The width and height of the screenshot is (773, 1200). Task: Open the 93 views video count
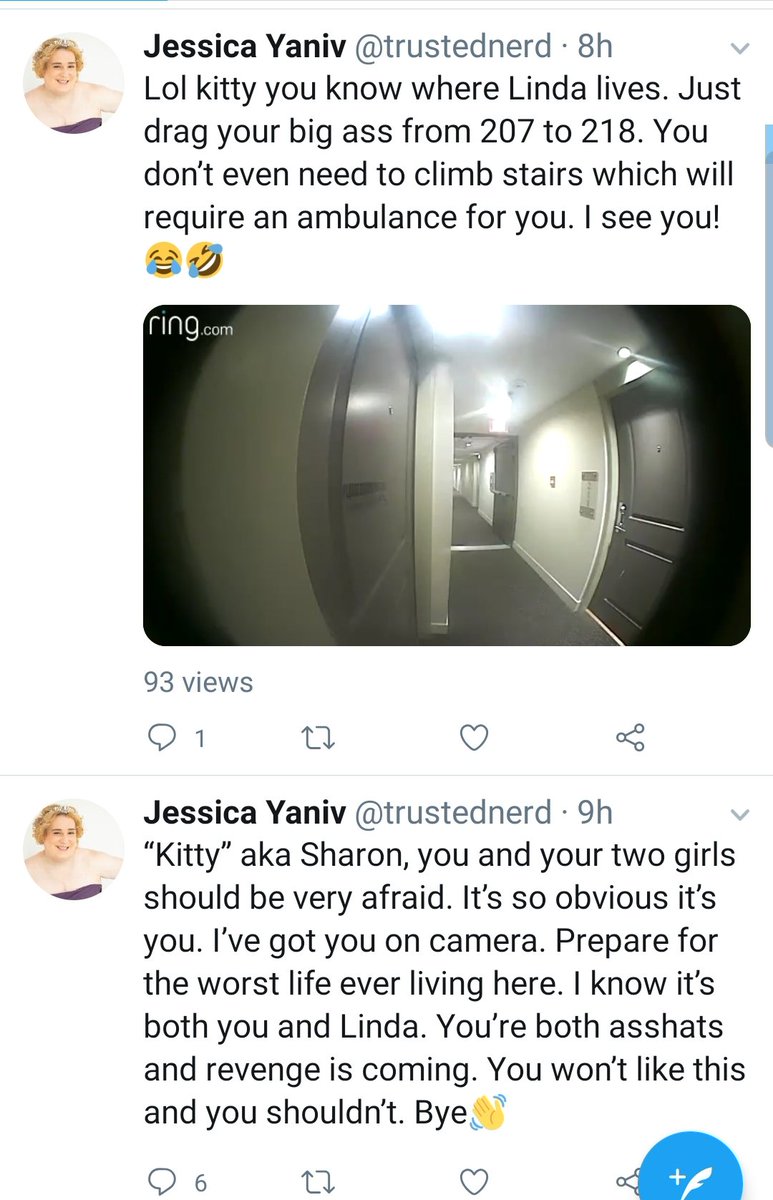(198, 682)
